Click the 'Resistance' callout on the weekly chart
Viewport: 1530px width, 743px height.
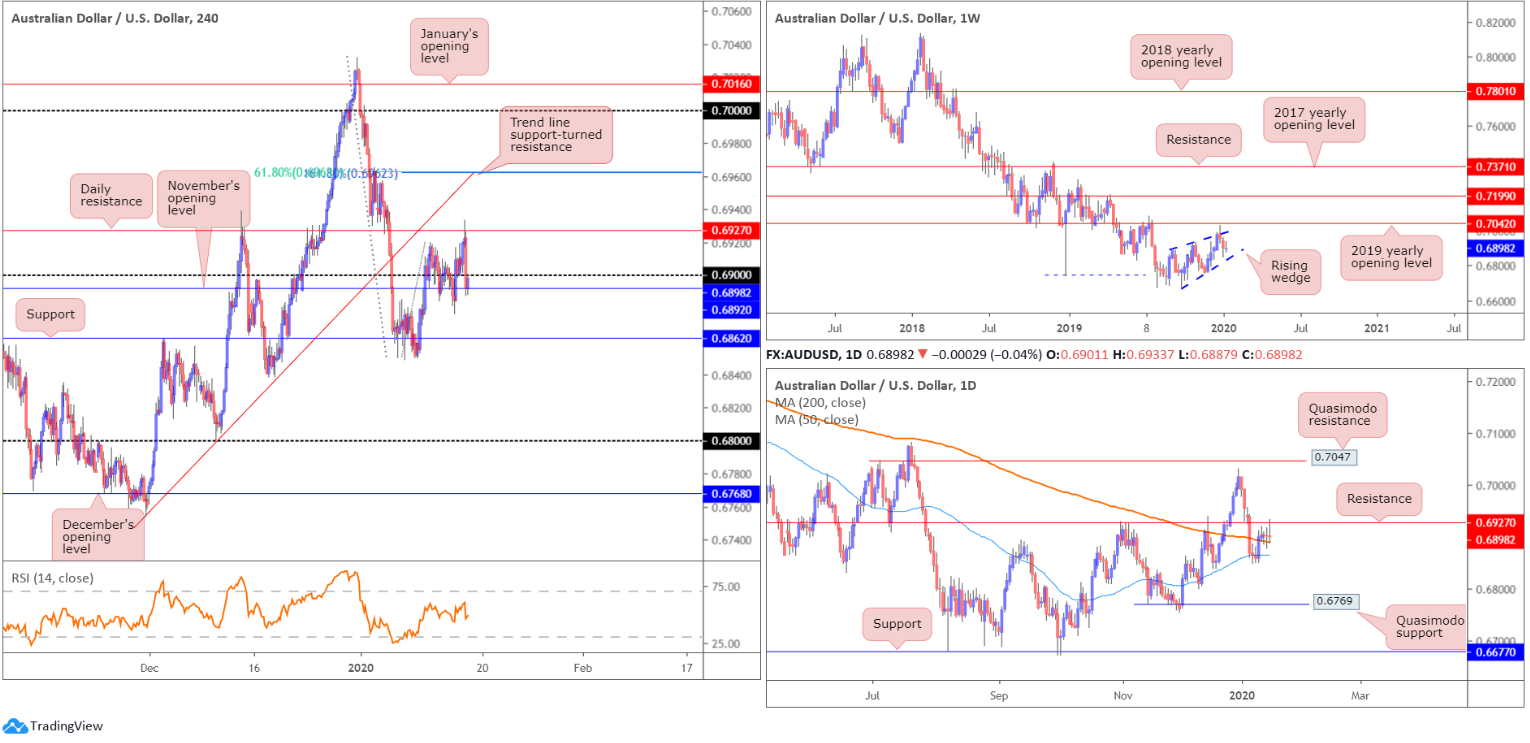point(1198,140)
